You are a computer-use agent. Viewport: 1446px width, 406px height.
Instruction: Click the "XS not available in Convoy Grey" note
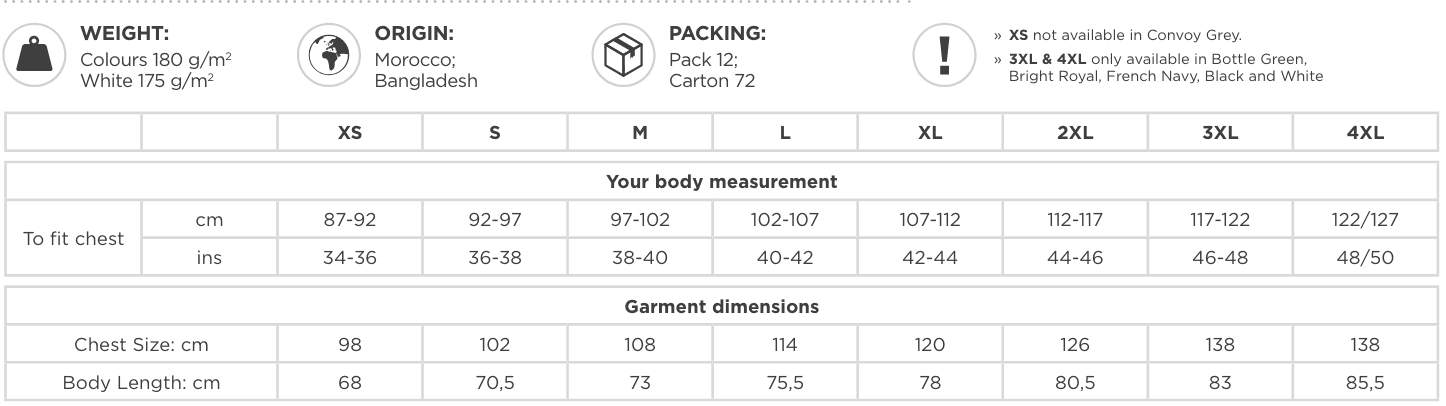(1125, 35)
